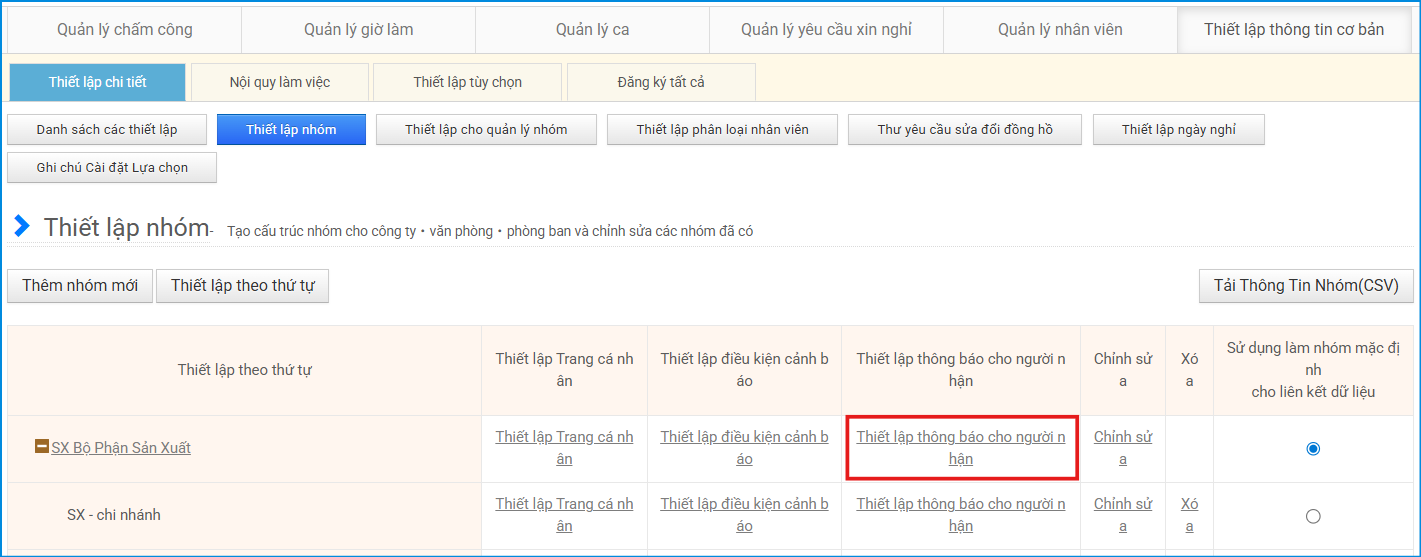Go to the Quản lý yêu cầu xin nghỉ tab
Screen dimensions: 1421x557
click(826, 29)
